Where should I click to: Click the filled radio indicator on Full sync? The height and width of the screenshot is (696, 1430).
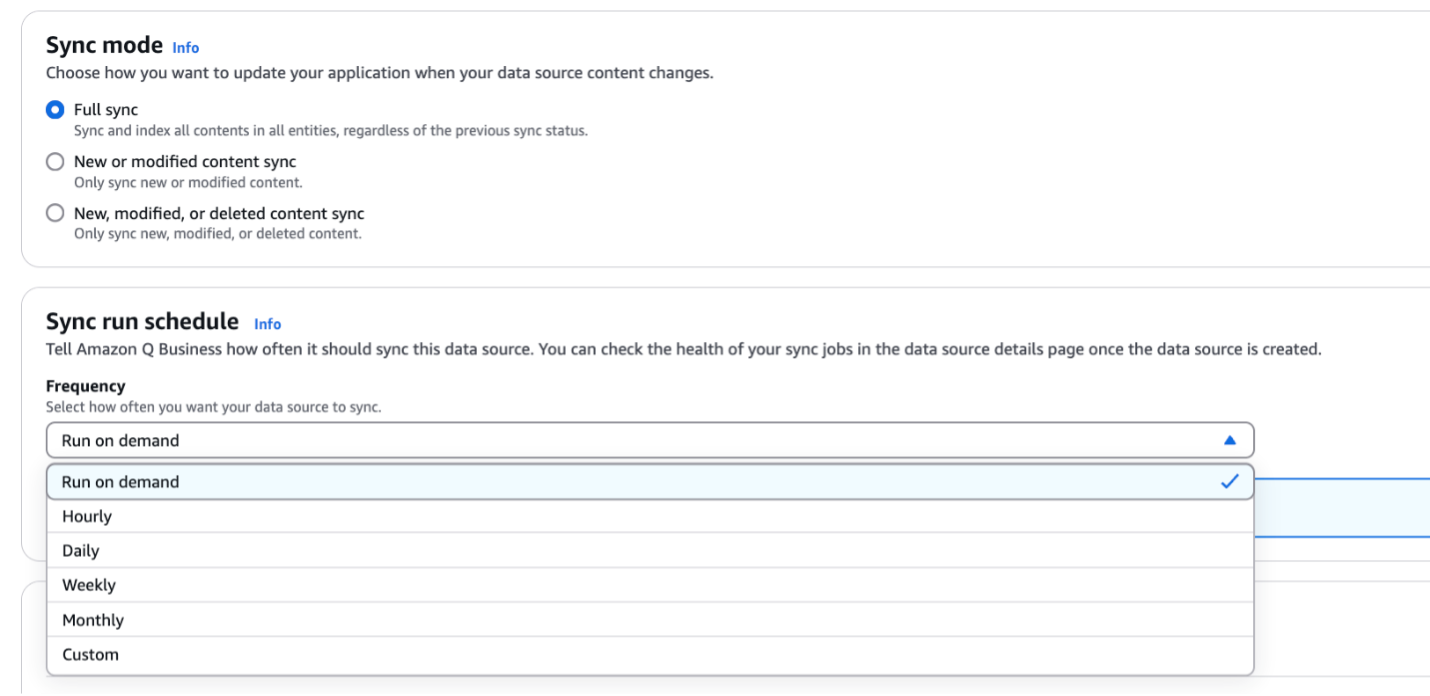point(55,109)
